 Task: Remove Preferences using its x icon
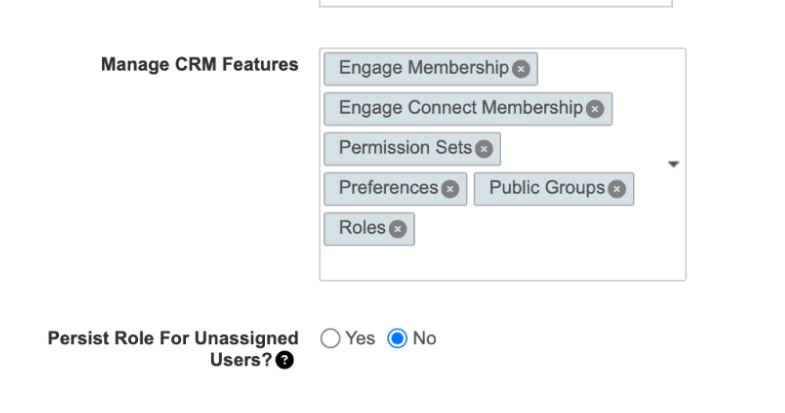coord(450,189)
